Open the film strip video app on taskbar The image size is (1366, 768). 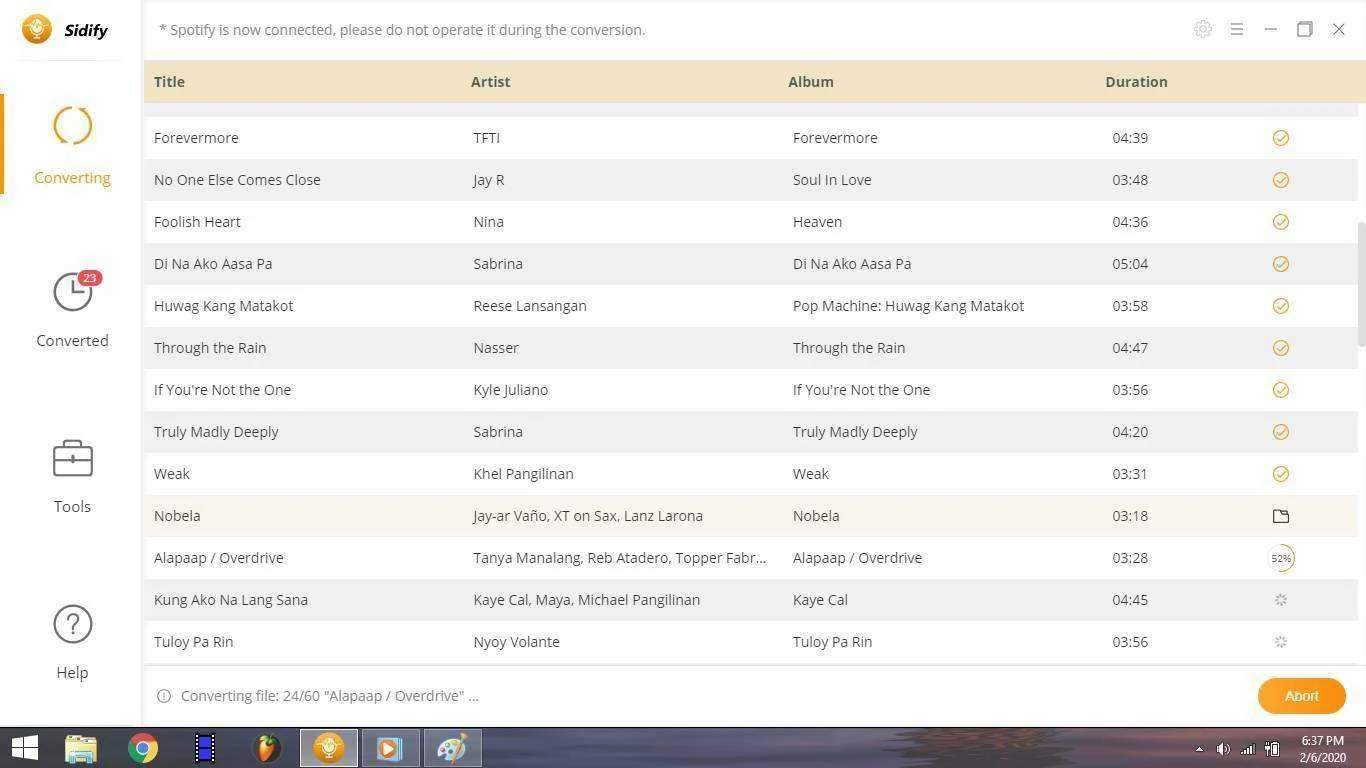click(205, 748)
